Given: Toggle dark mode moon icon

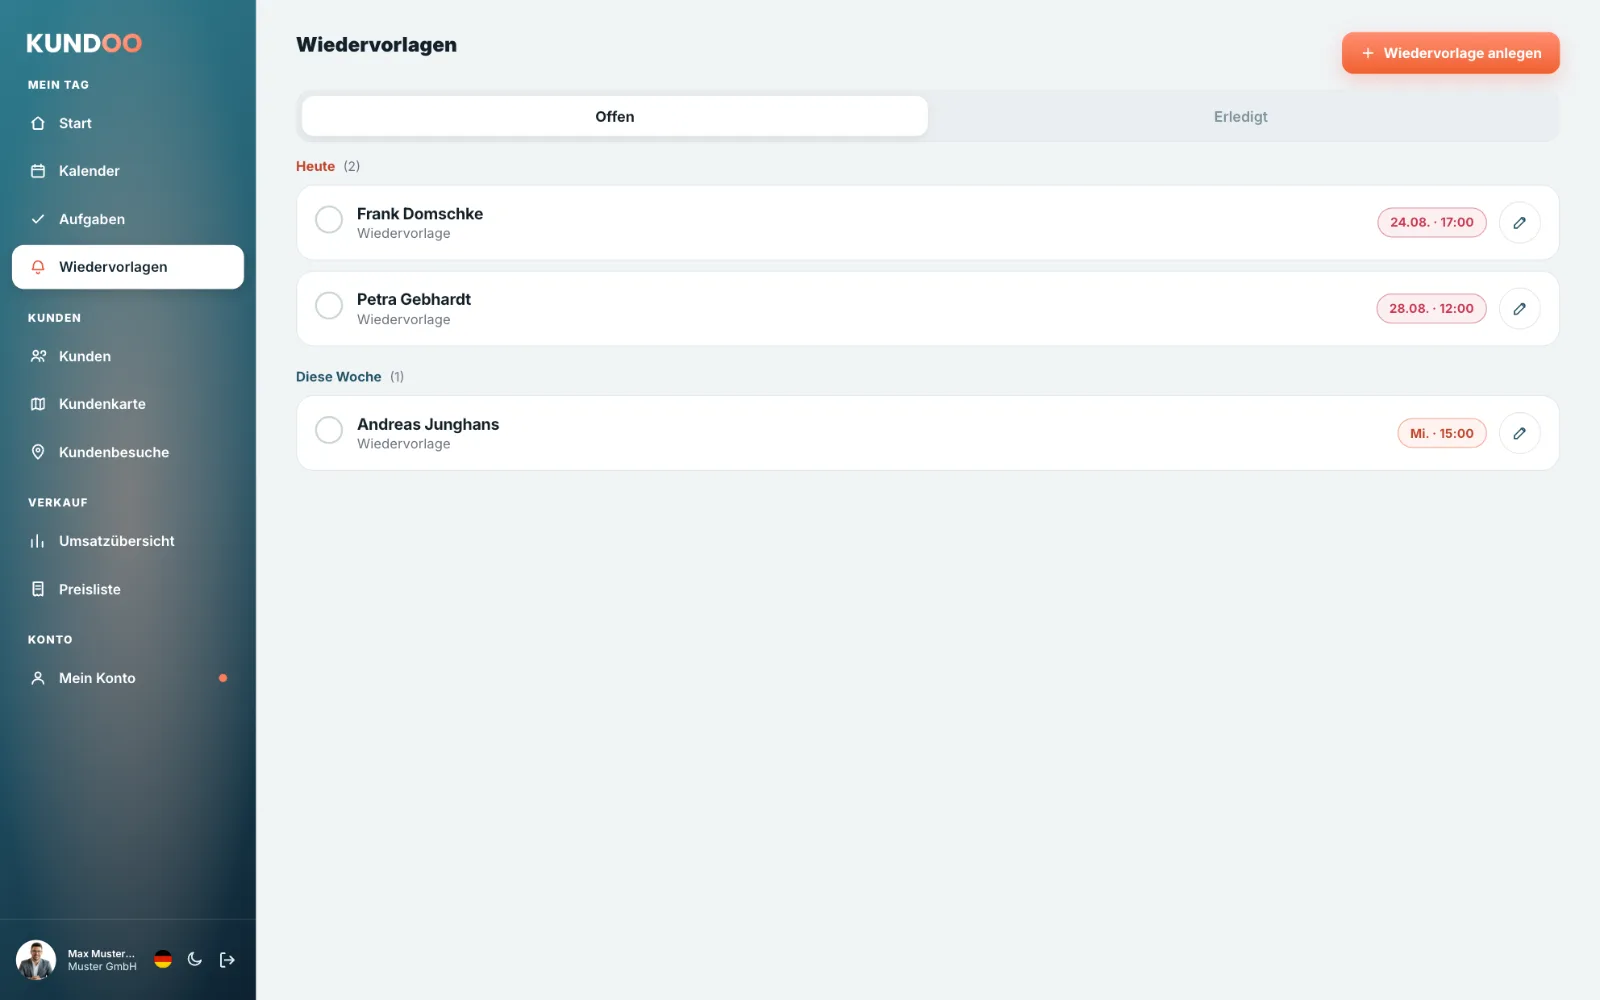Looking at the screenshot, I should [195, 960].
